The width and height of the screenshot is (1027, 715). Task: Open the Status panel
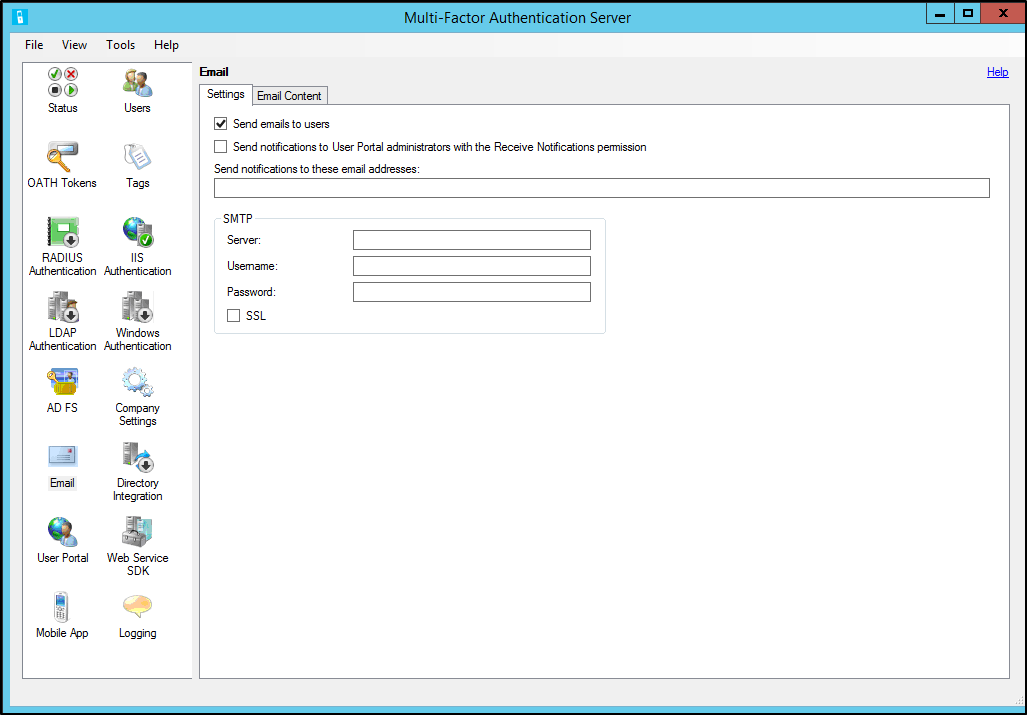click(62, 88)
